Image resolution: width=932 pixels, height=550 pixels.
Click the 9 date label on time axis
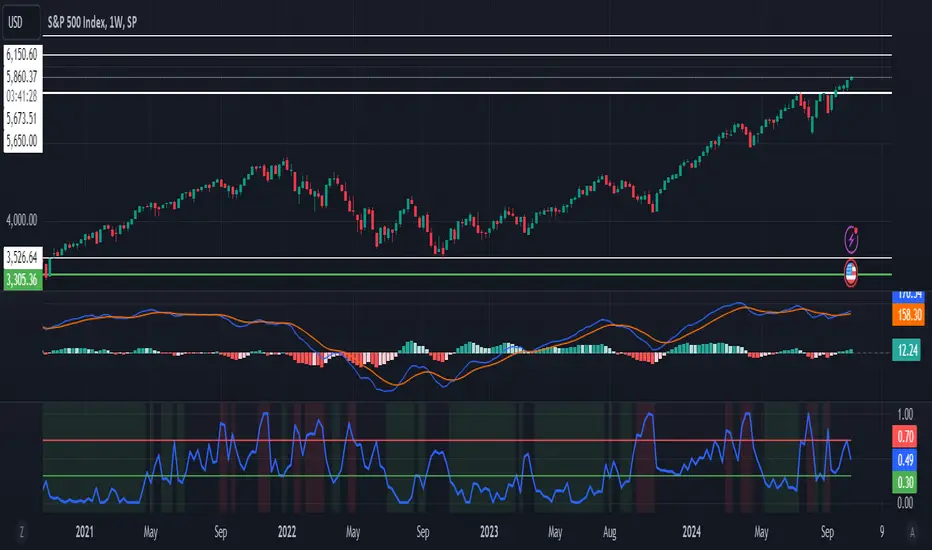coord(881,532)
